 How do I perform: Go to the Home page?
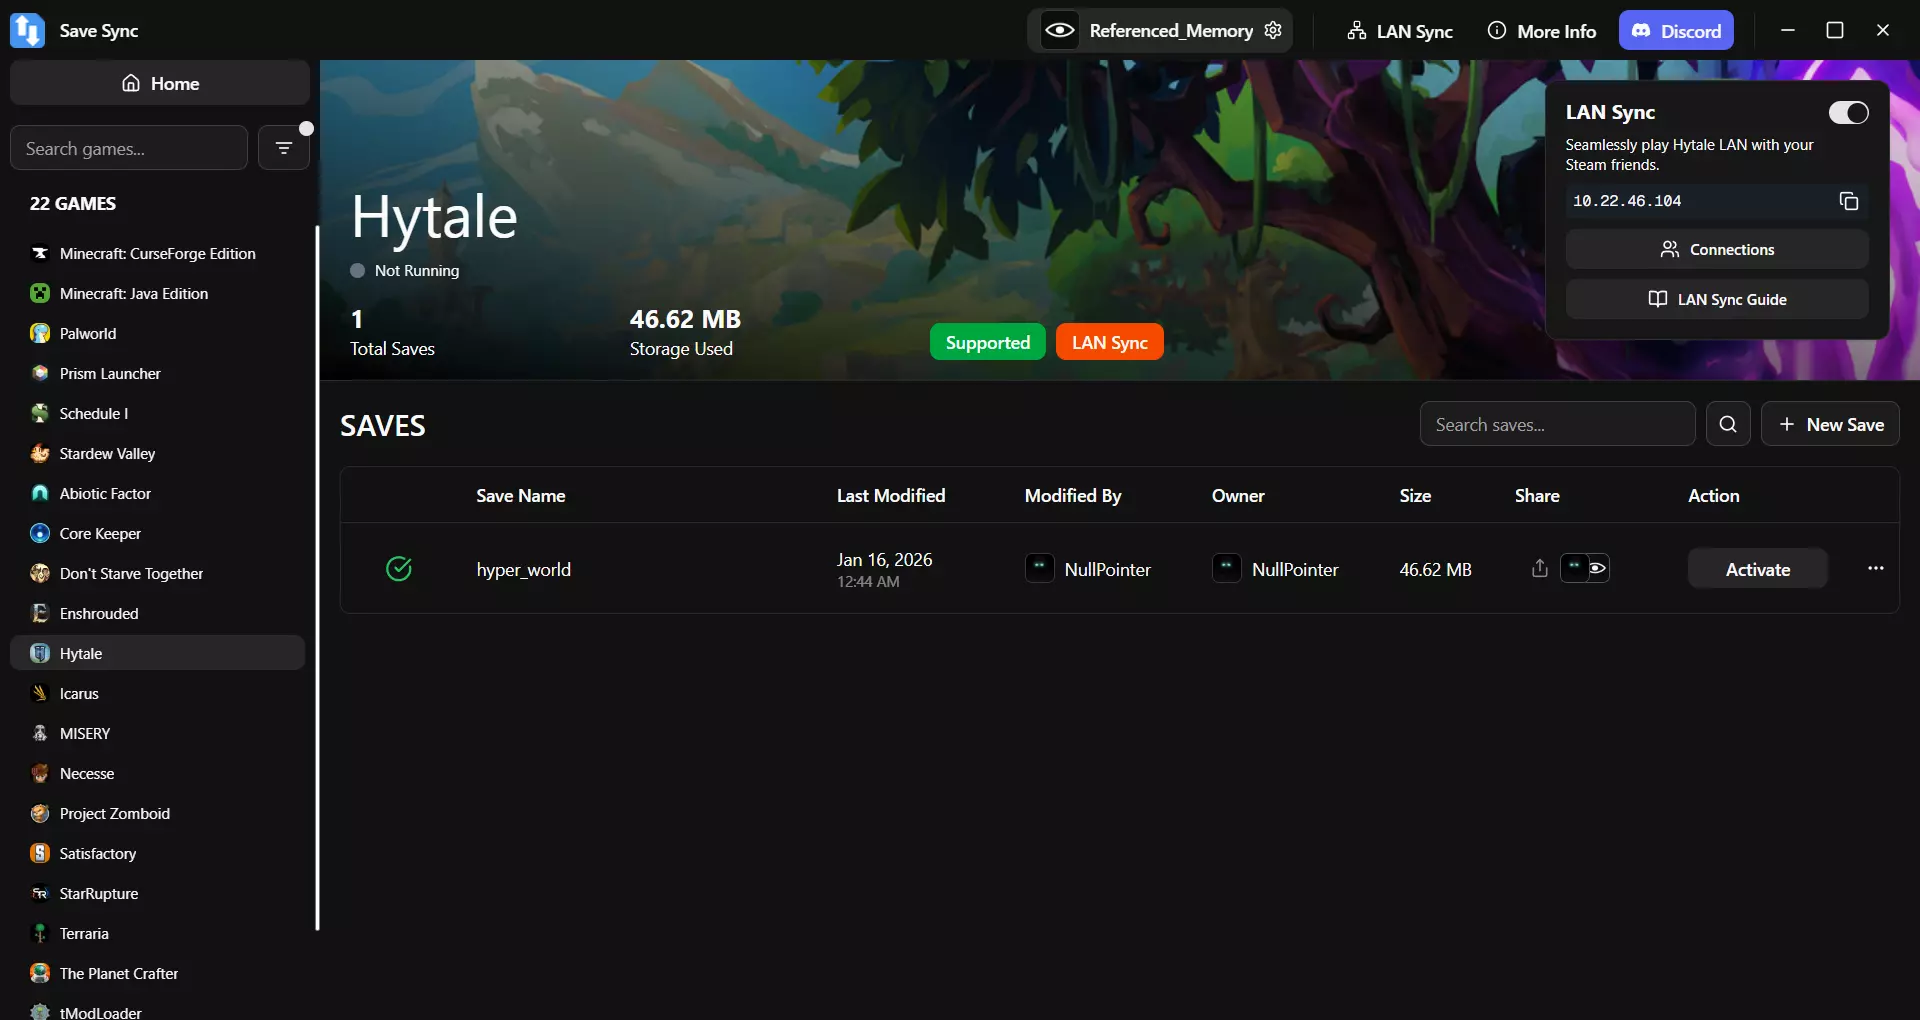click(160, 83)
